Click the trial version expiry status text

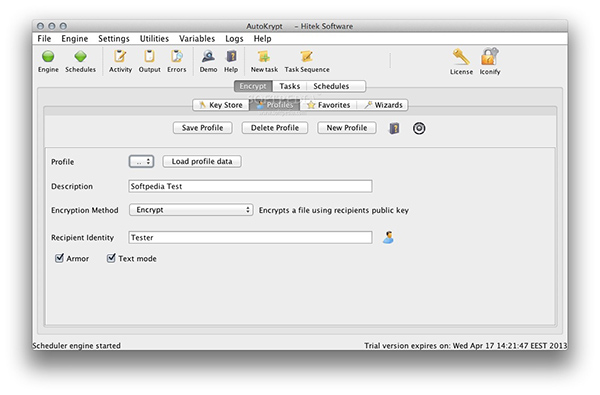[465, 346]
